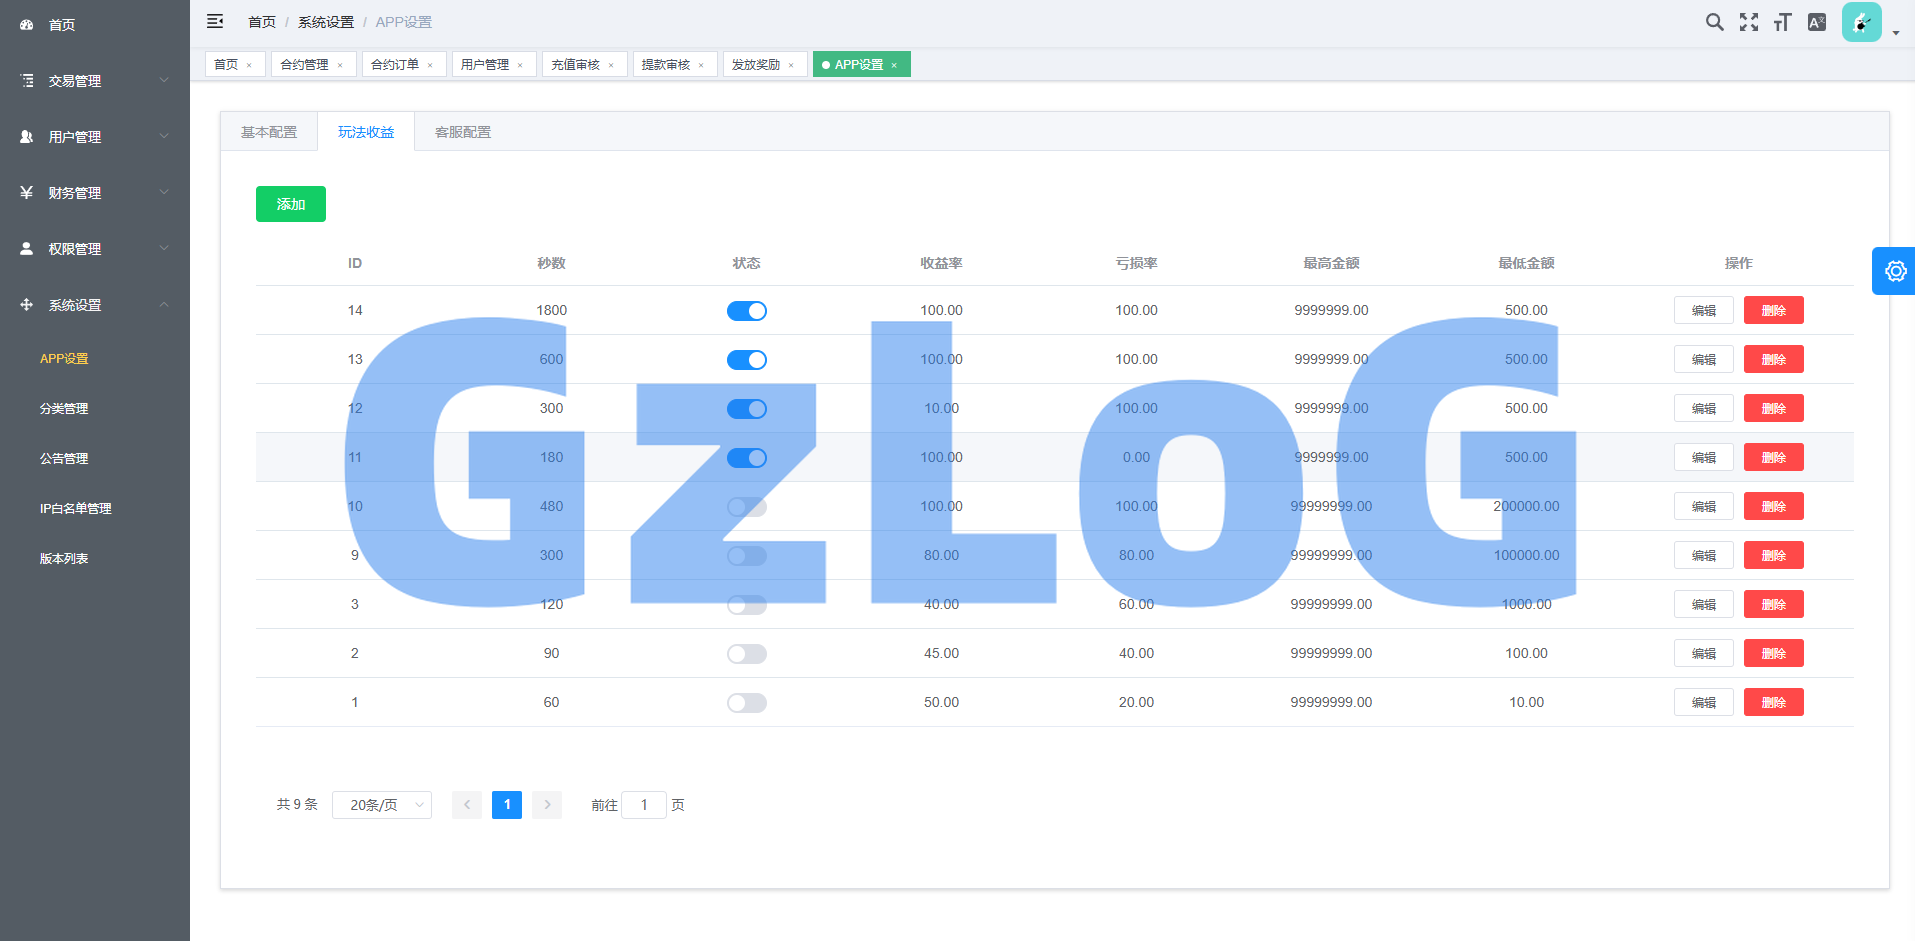The width and height of the screenshot is (1915, 941).
Task: Enable the status switch for ID 1
Action: point(746,703)
